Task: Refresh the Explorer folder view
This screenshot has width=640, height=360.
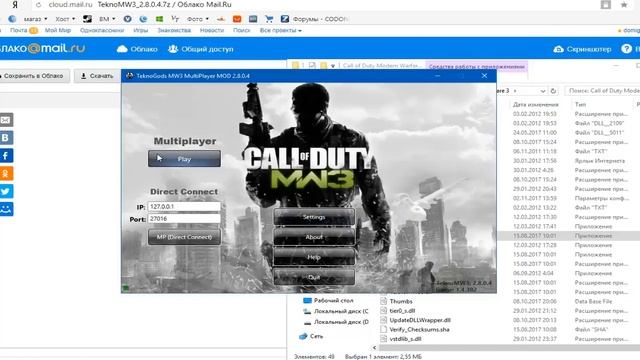Action: (x=553, y=91)
